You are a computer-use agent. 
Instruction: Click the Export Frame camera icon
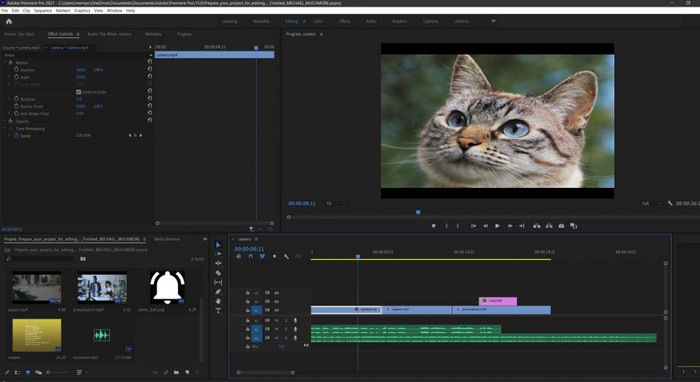click(561, 226)
